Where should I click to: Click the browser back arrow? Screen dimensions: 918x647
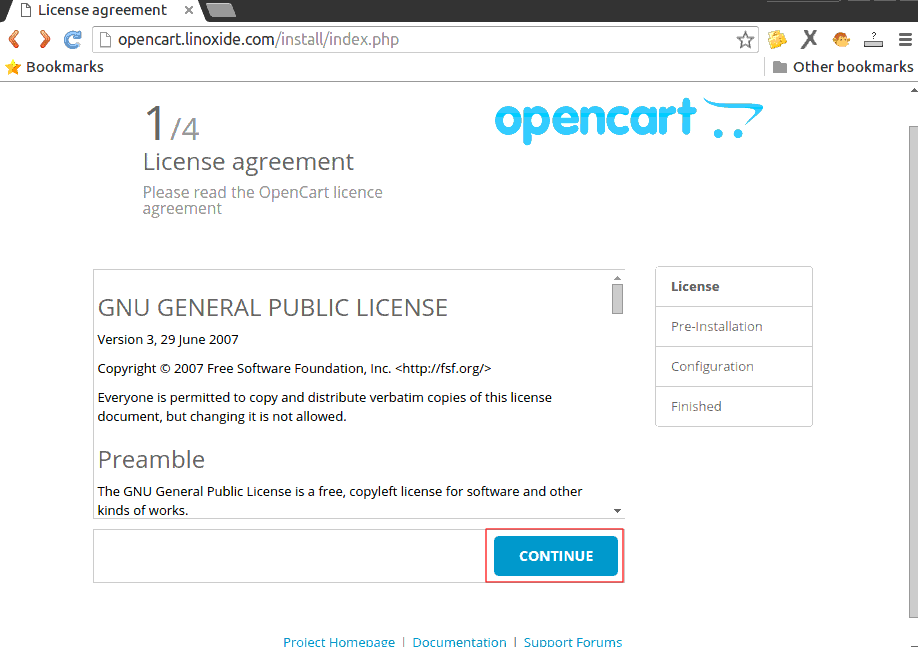[15, 39]
